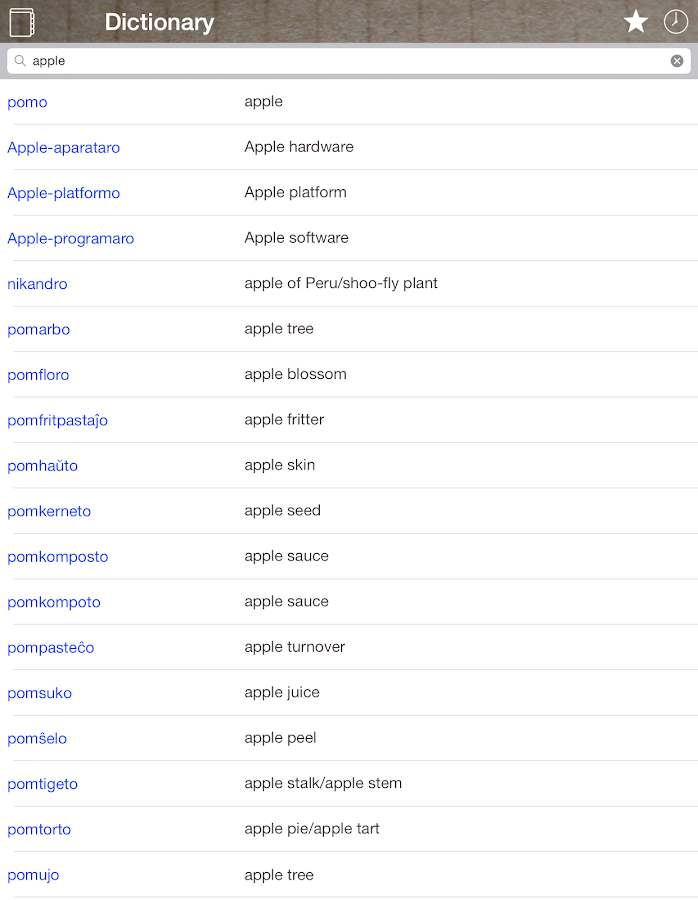Tap the 'pompasteĉo' word link

(50, 648)
